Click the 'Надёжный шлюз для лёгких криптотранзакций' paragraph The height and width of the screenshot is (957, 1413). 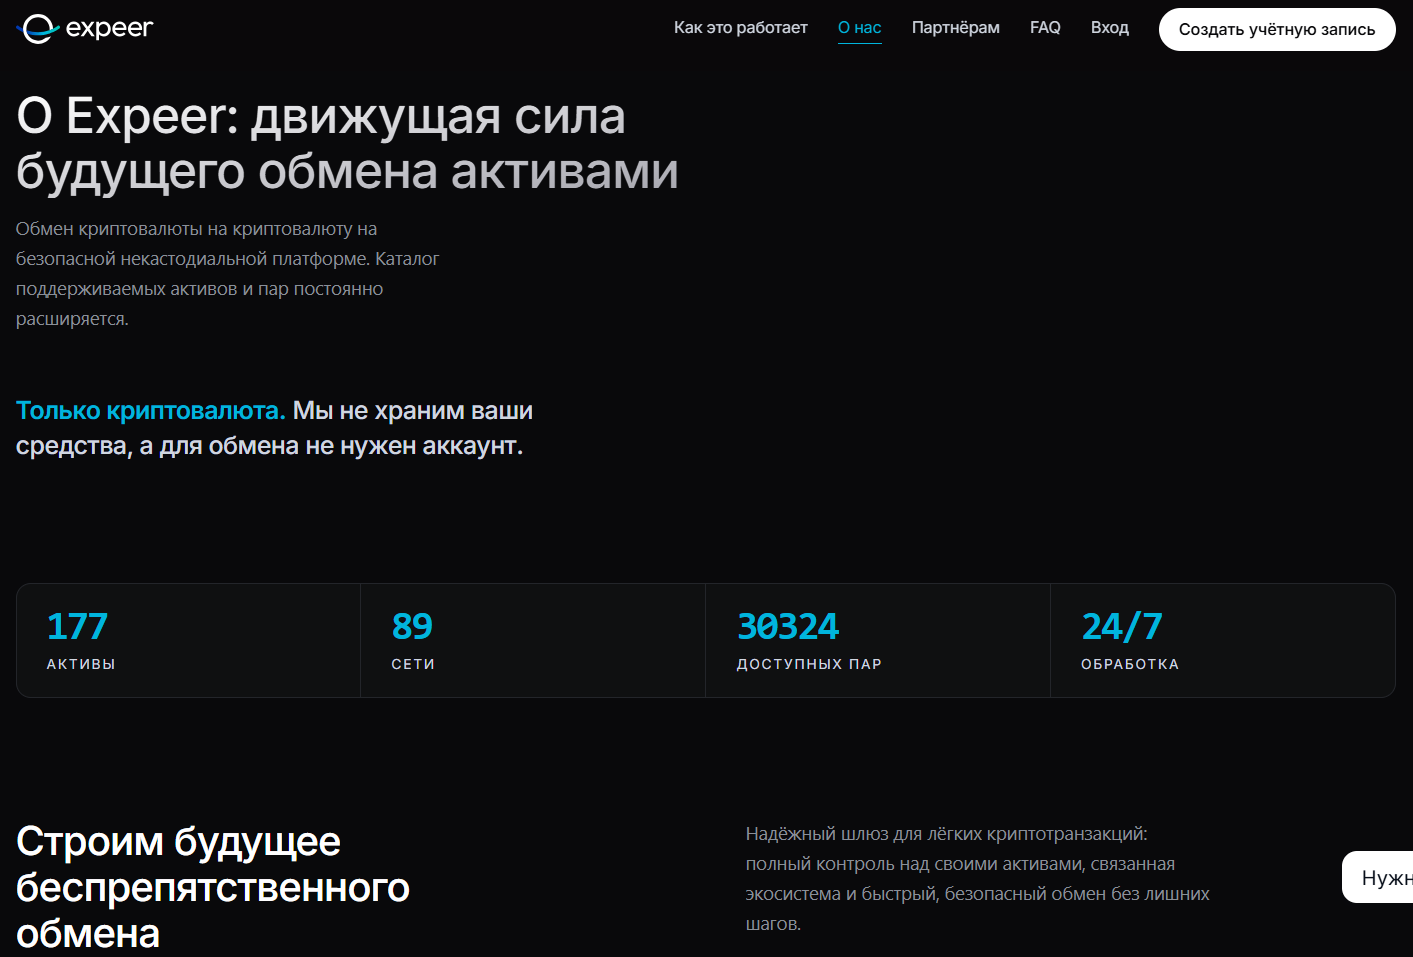point(978,879)
